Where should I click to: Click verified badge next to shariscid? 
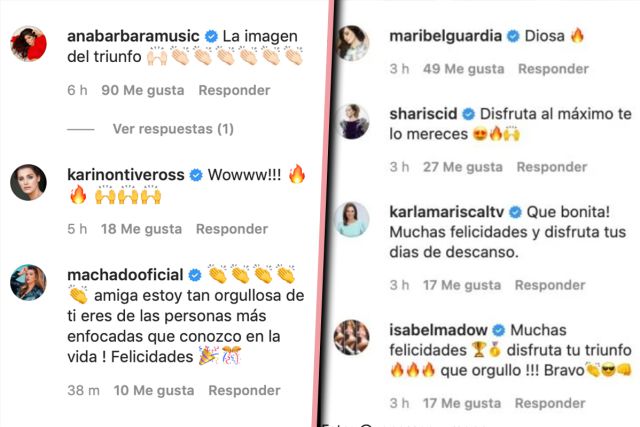468,114
